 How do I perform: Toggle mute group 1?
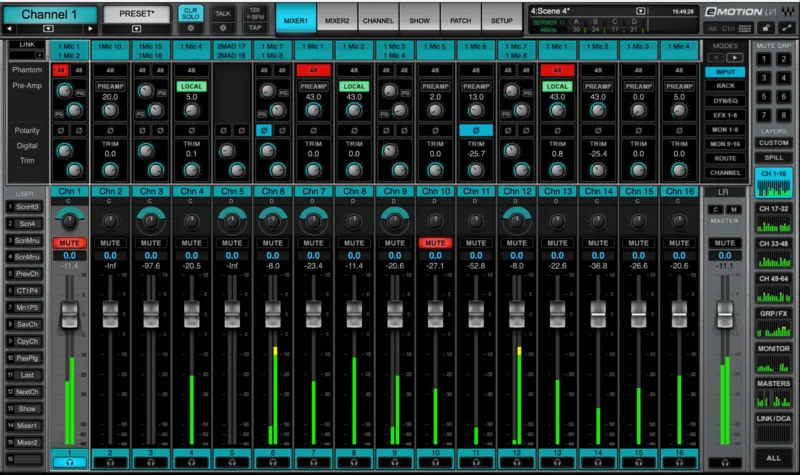764,59
